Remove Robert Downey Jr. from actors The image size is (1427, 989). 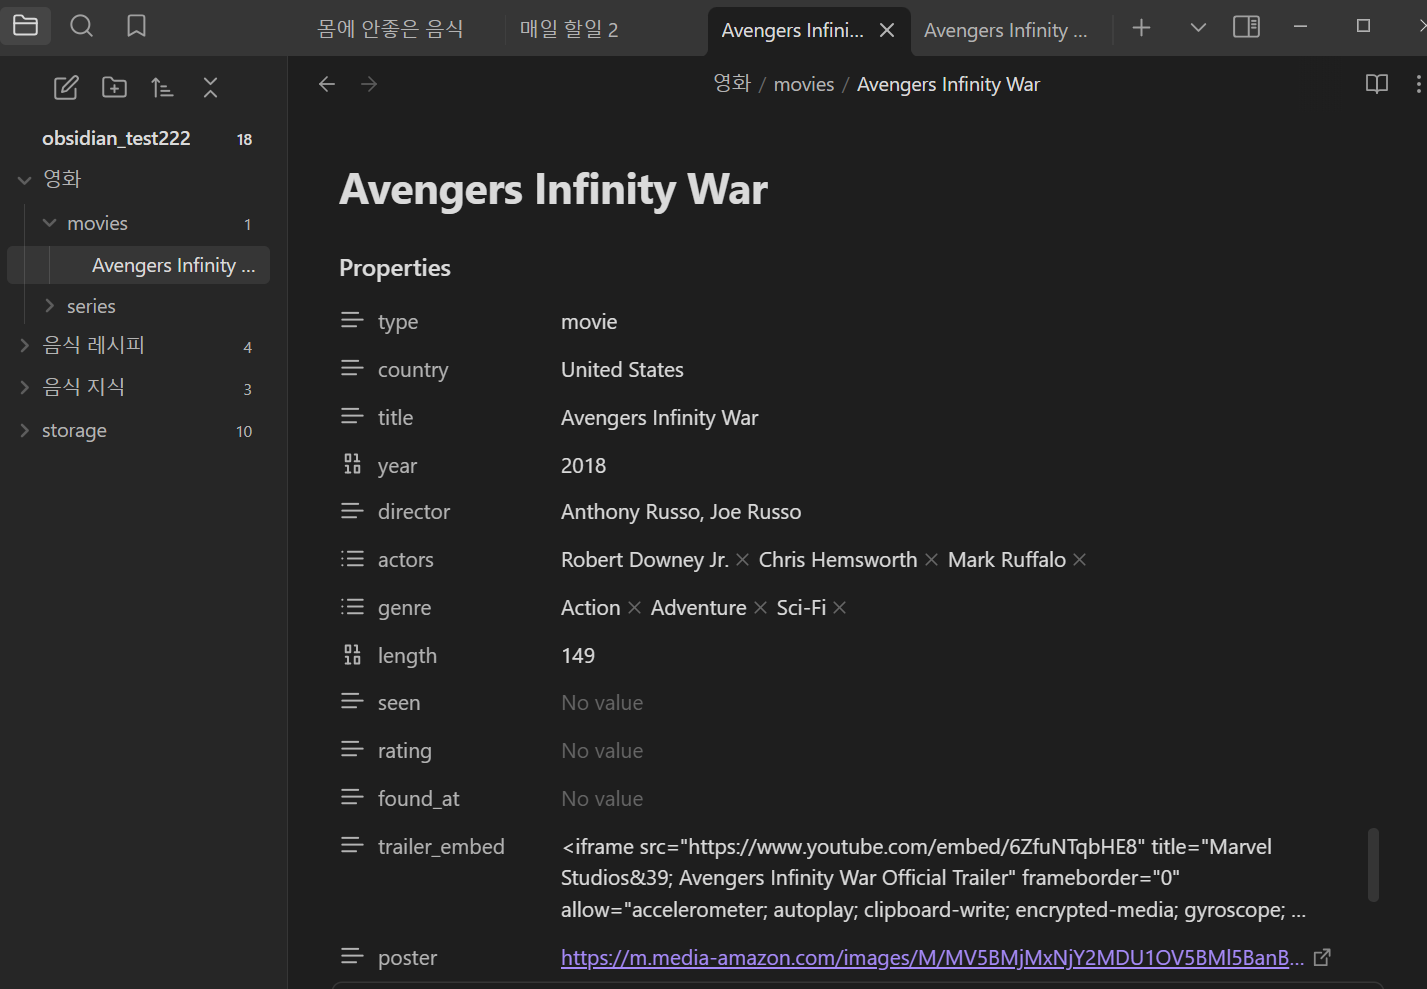pyautogui.click(x=742, y=560)
